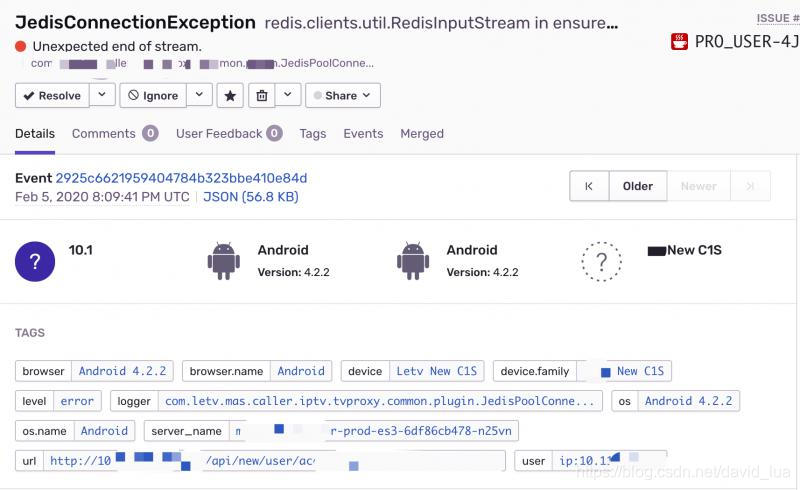Click the TAGS section heading
The width and height of the screenshot is (800, 490).
point(30,333)
